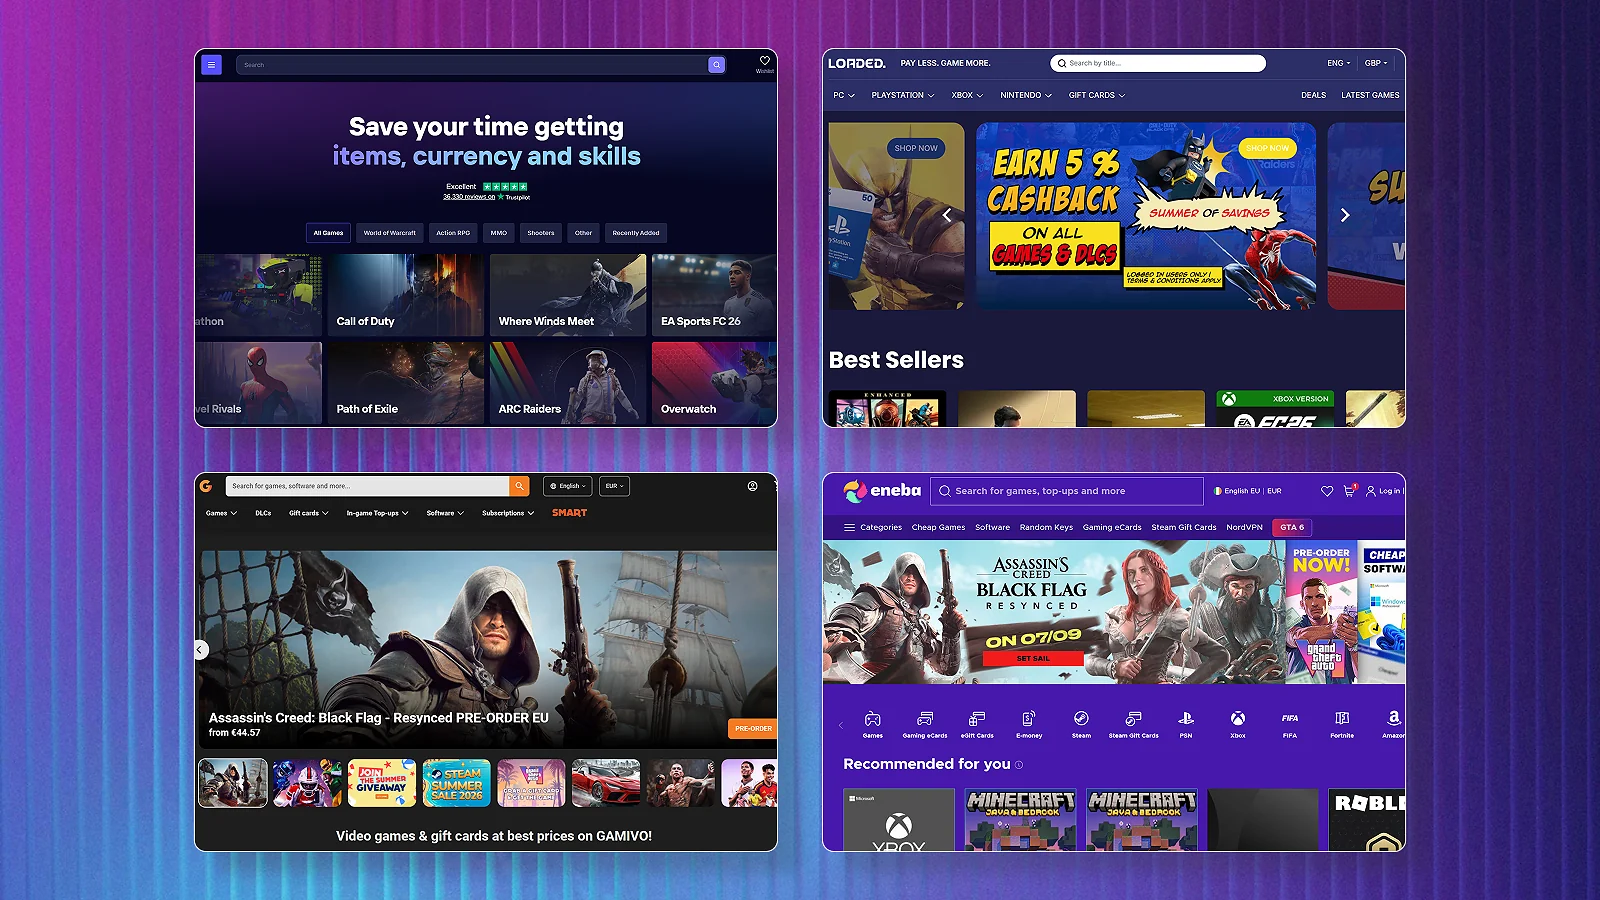Screen dimensions: 1600x900
Task: Expand the Subscriptions menu on Gamivo
Action: tap(508, 513)
